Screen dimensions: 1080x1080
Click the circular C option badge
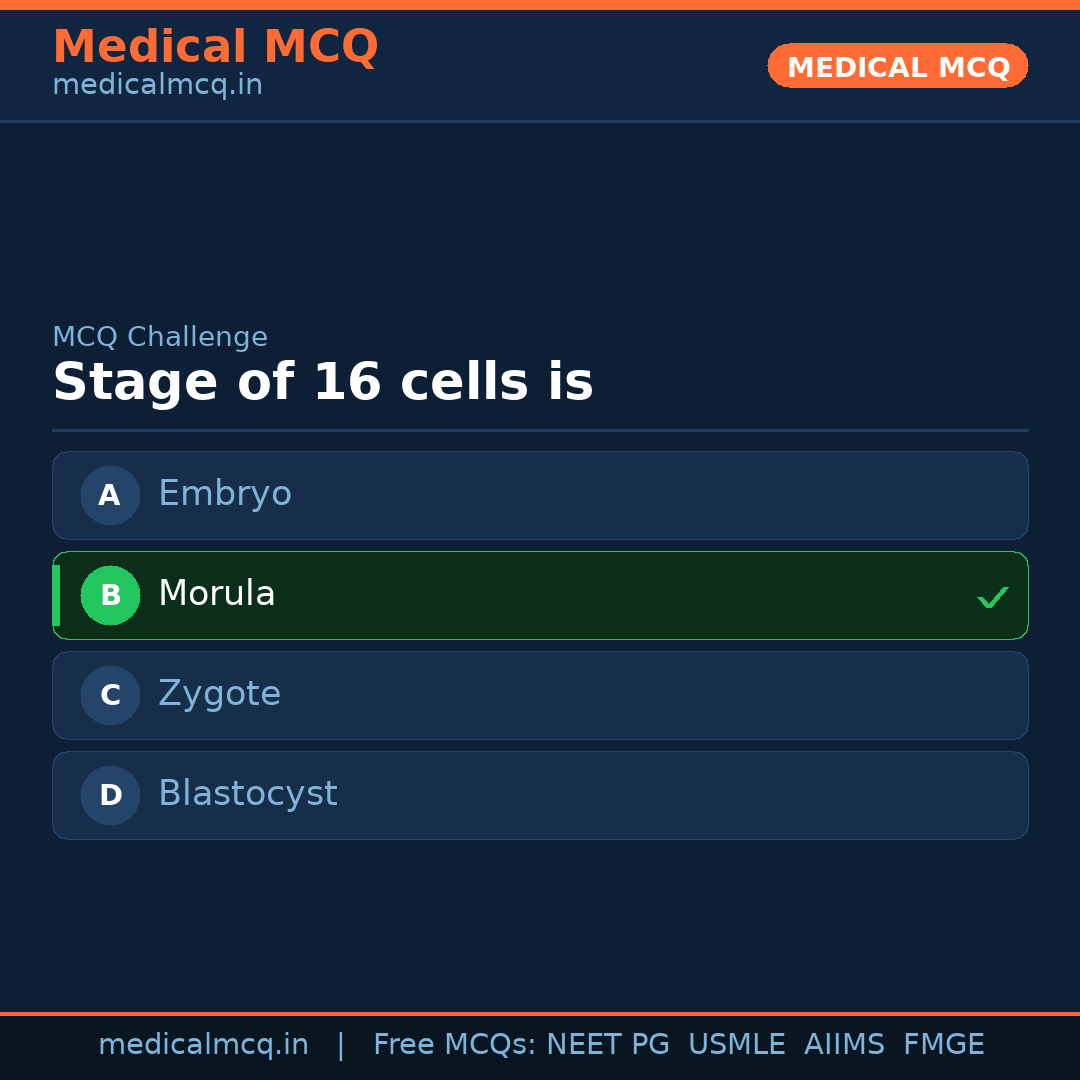(110, 695)
